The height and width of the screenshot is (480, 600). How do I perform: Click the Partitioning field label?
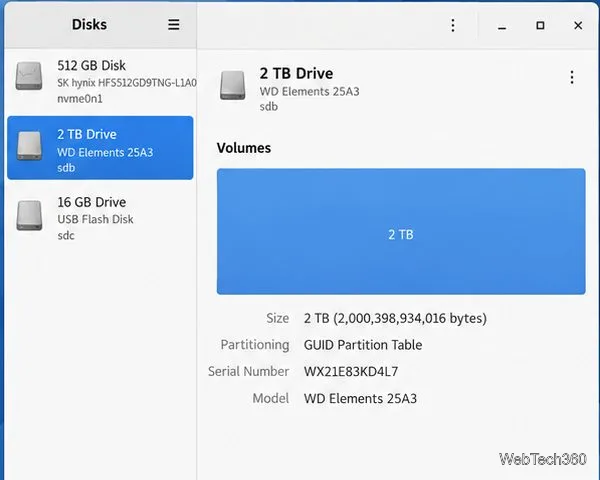pos(255,345)
